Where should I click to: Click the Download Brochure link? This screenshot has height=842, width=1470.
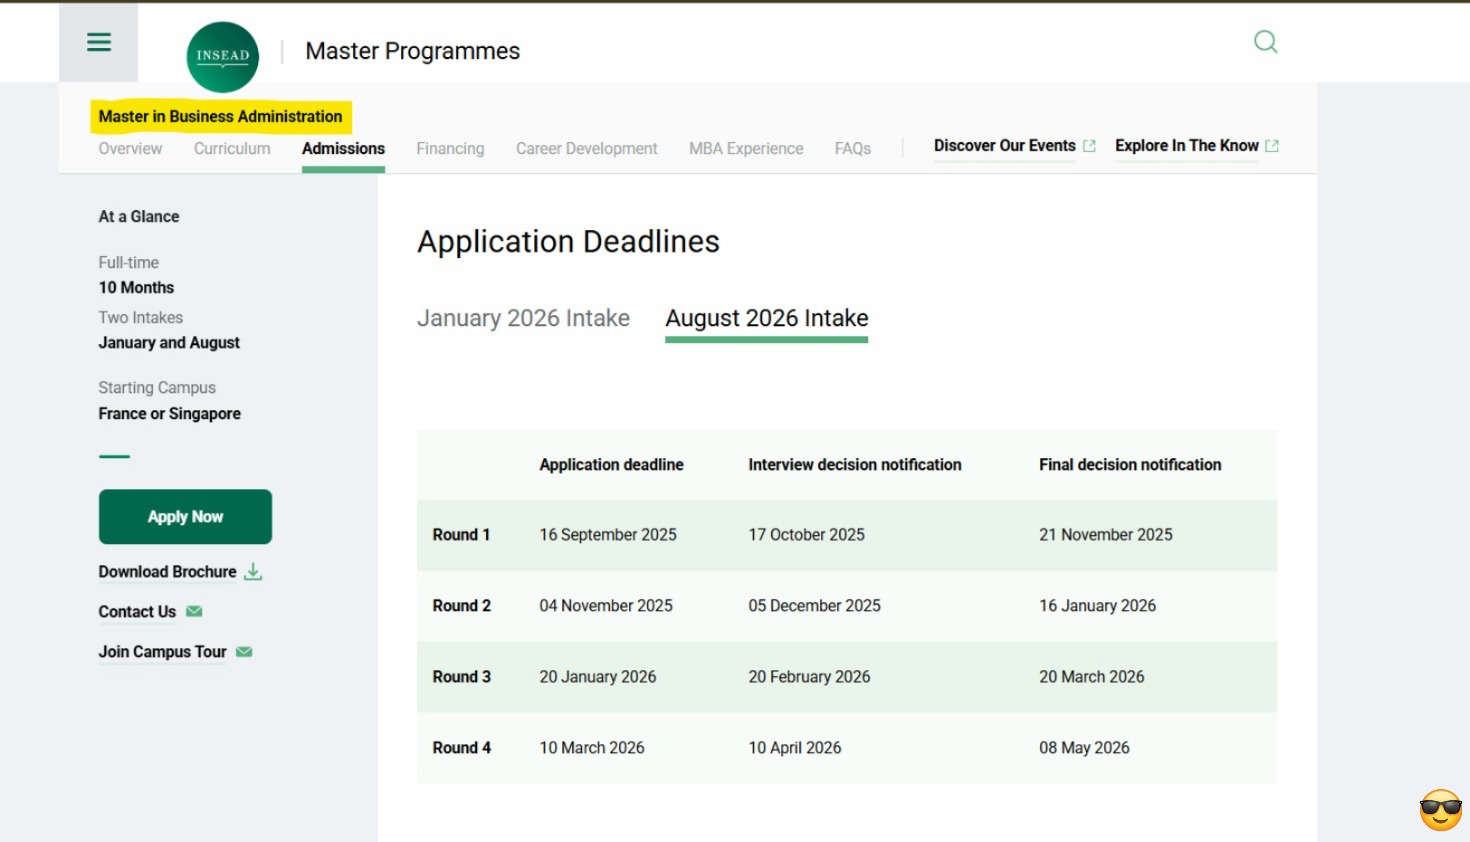coord(167,572)
